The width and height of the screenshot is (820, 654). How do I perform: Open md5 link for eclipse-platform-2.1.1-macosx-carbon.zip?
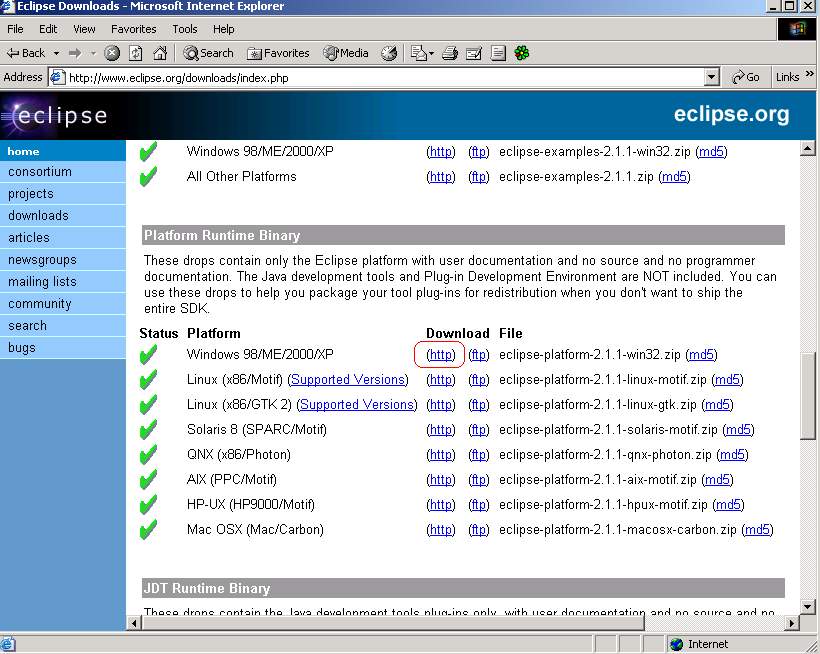pos(757,530)
